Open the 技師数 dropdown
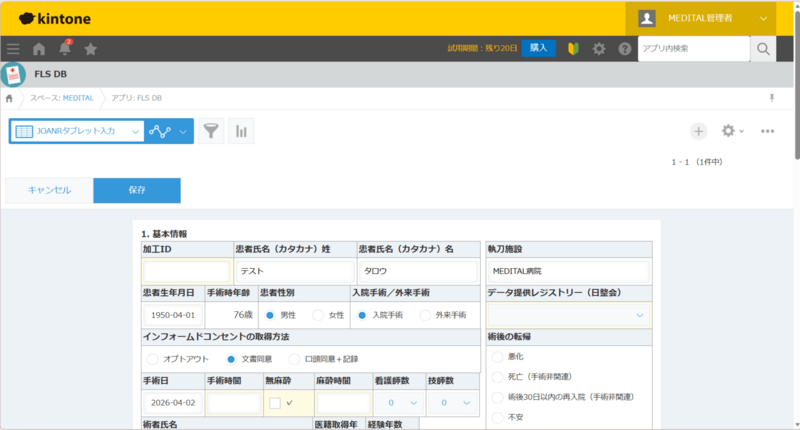This screenshot has height=430, width=800. click(x=453, y=403)
